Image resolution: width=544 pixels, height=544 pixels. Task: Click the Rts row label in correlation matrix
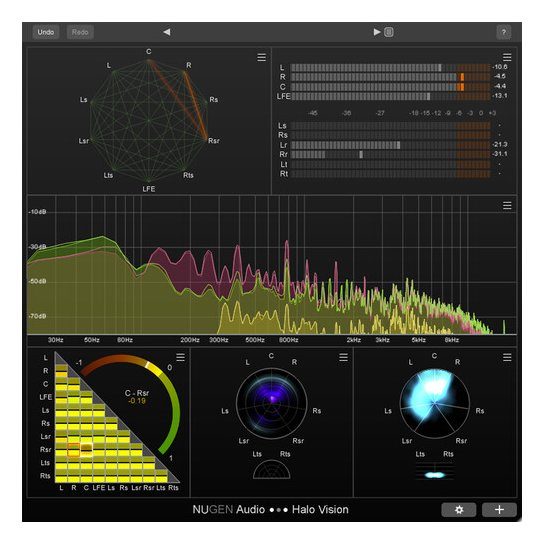tap(45, 476)
